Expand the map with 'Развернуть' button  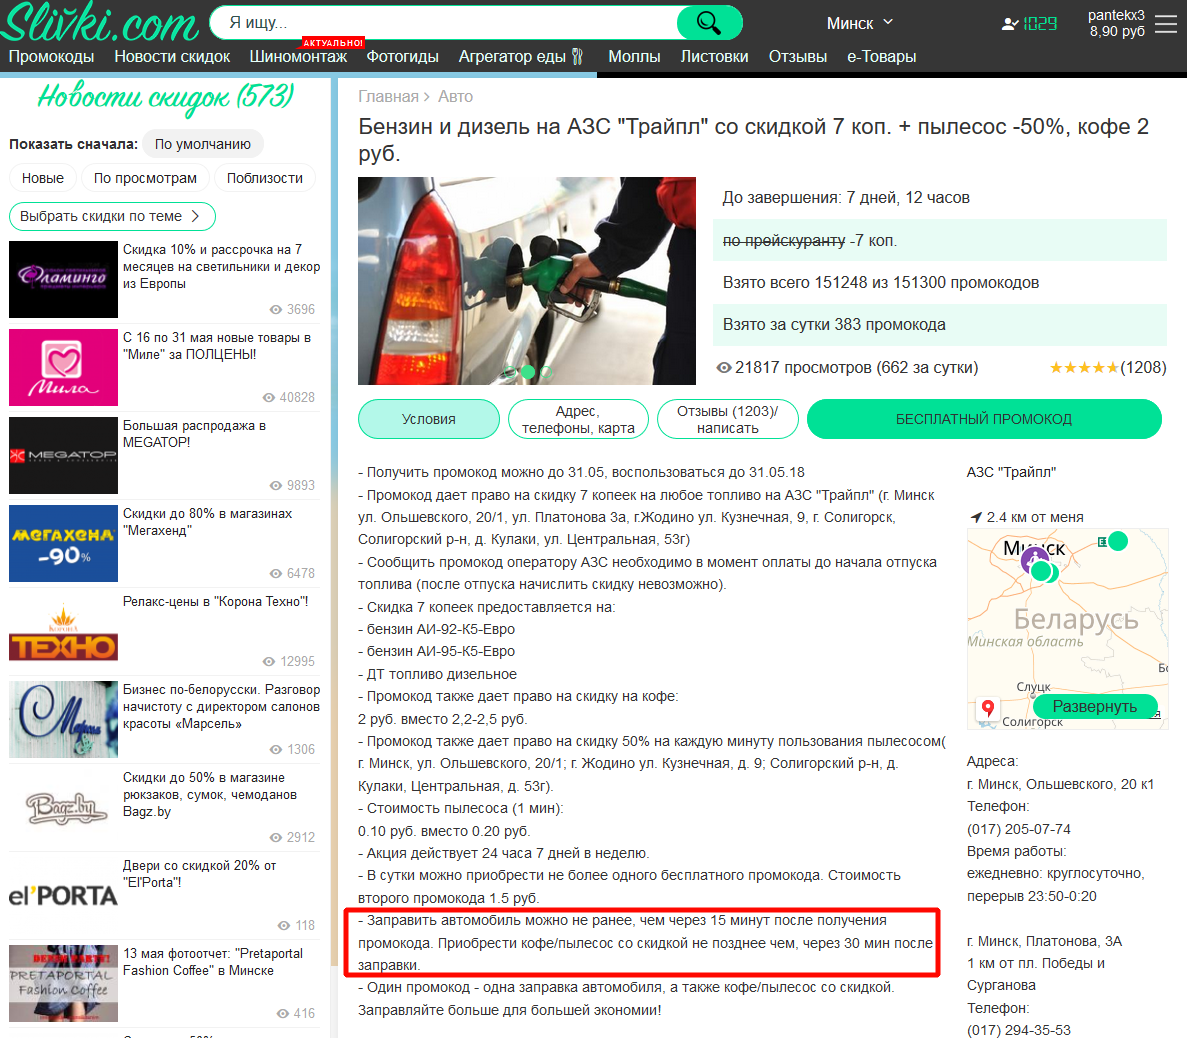point(1094,706)
